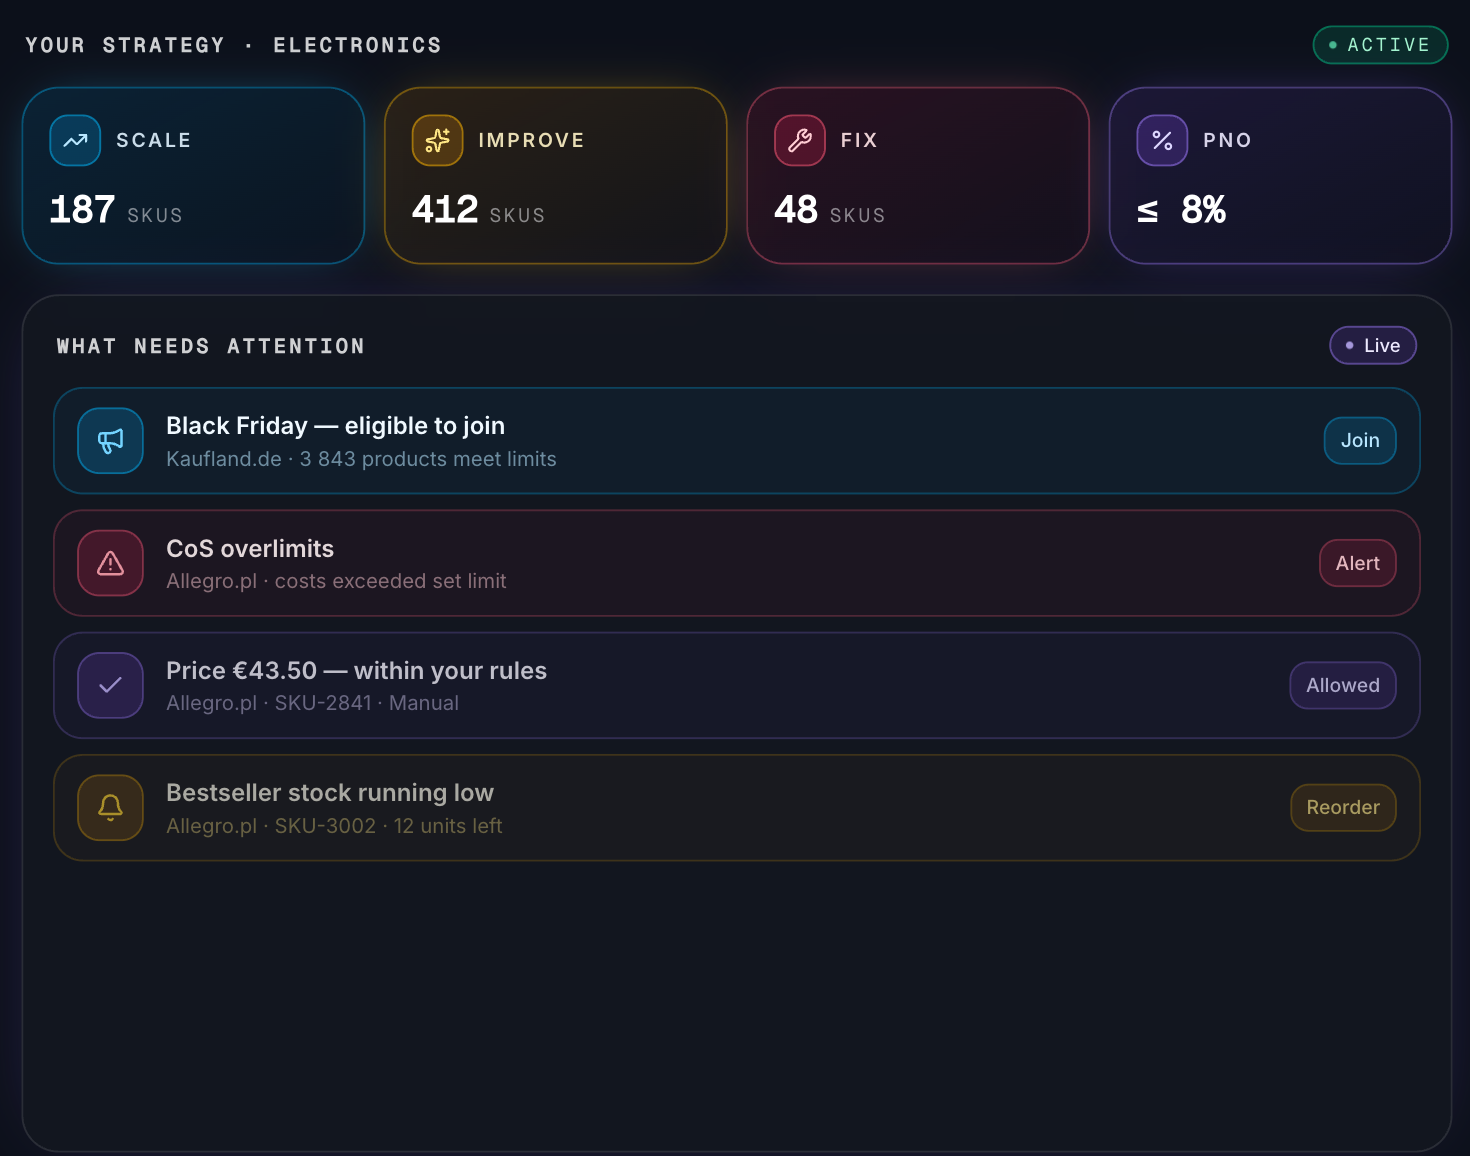Select the Price €43.50 within your rules row
Screen dimensions: 1470x1156
[x=737, y=685]
